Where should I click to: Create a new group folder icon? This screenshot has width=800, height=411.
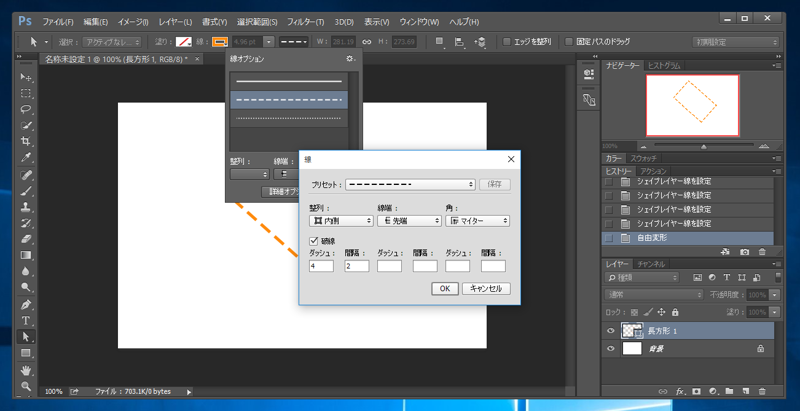(x=730, y=392)
